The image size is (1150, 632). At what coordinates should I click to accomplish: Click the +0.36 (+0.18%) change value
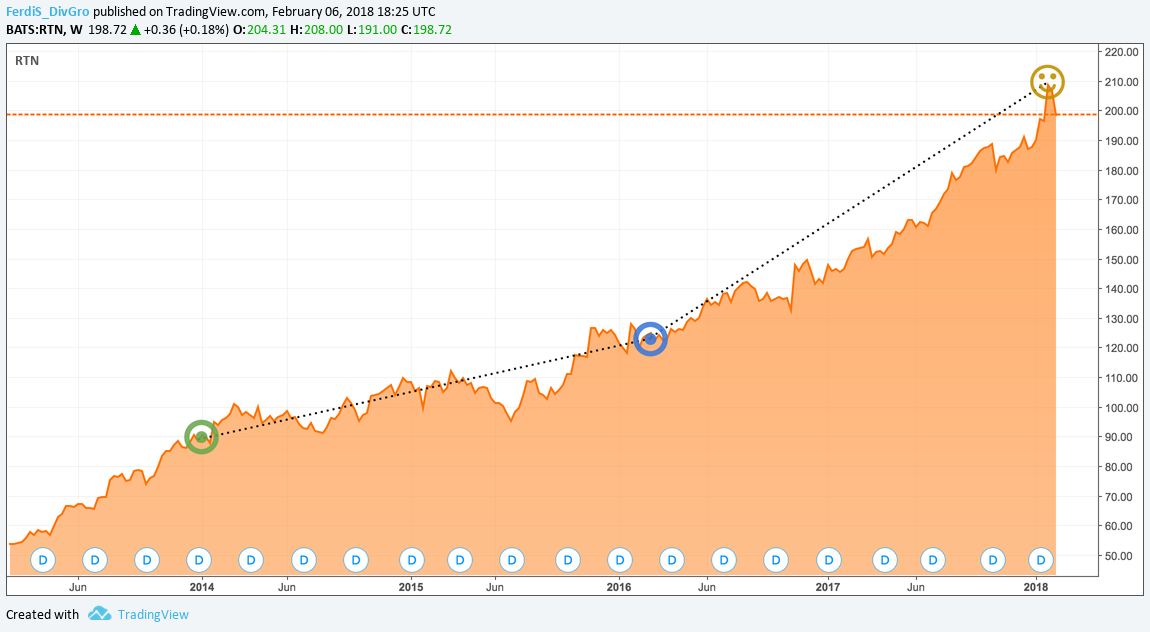pos(186,30)
